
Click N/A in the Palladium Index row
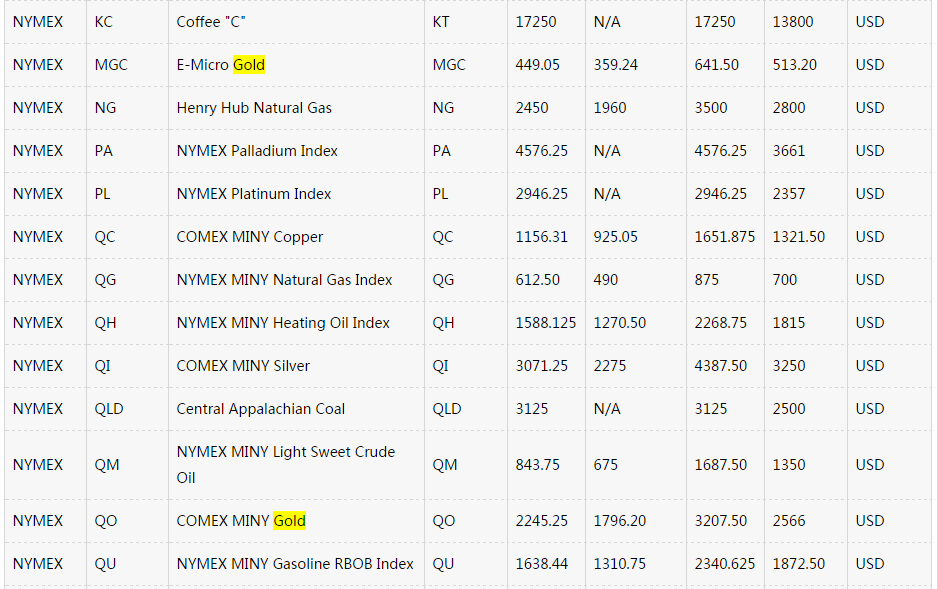point(607,151)
